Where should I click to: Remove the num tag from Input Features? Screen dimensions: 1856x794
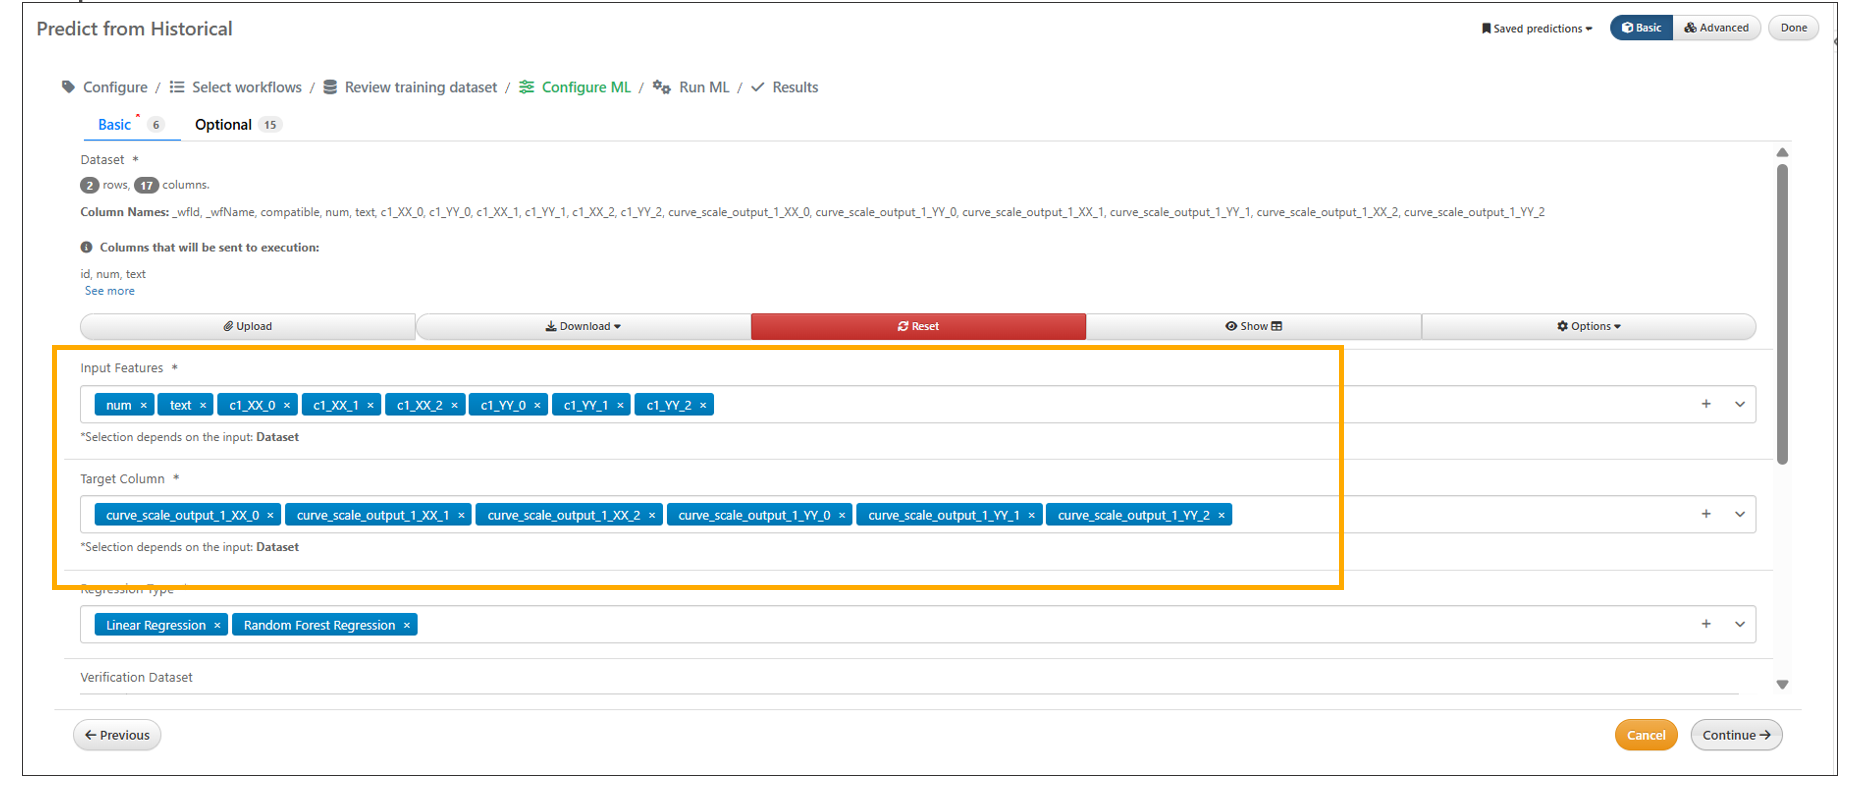point(144,405)
